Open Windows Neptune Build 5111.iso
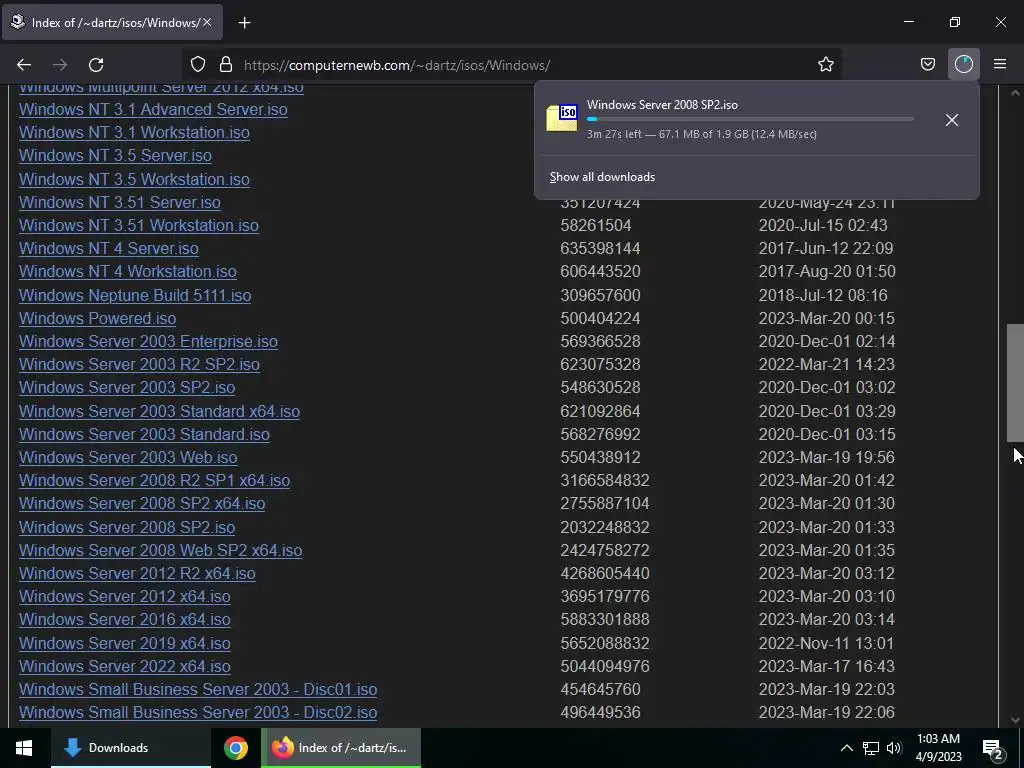 tap(135, 295)
